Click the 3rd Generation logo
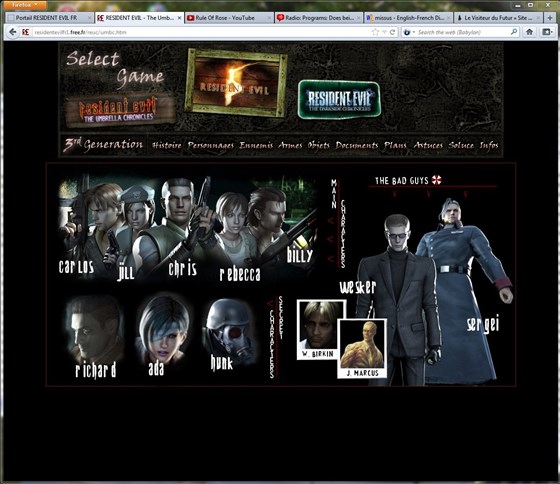 point(103,145)
